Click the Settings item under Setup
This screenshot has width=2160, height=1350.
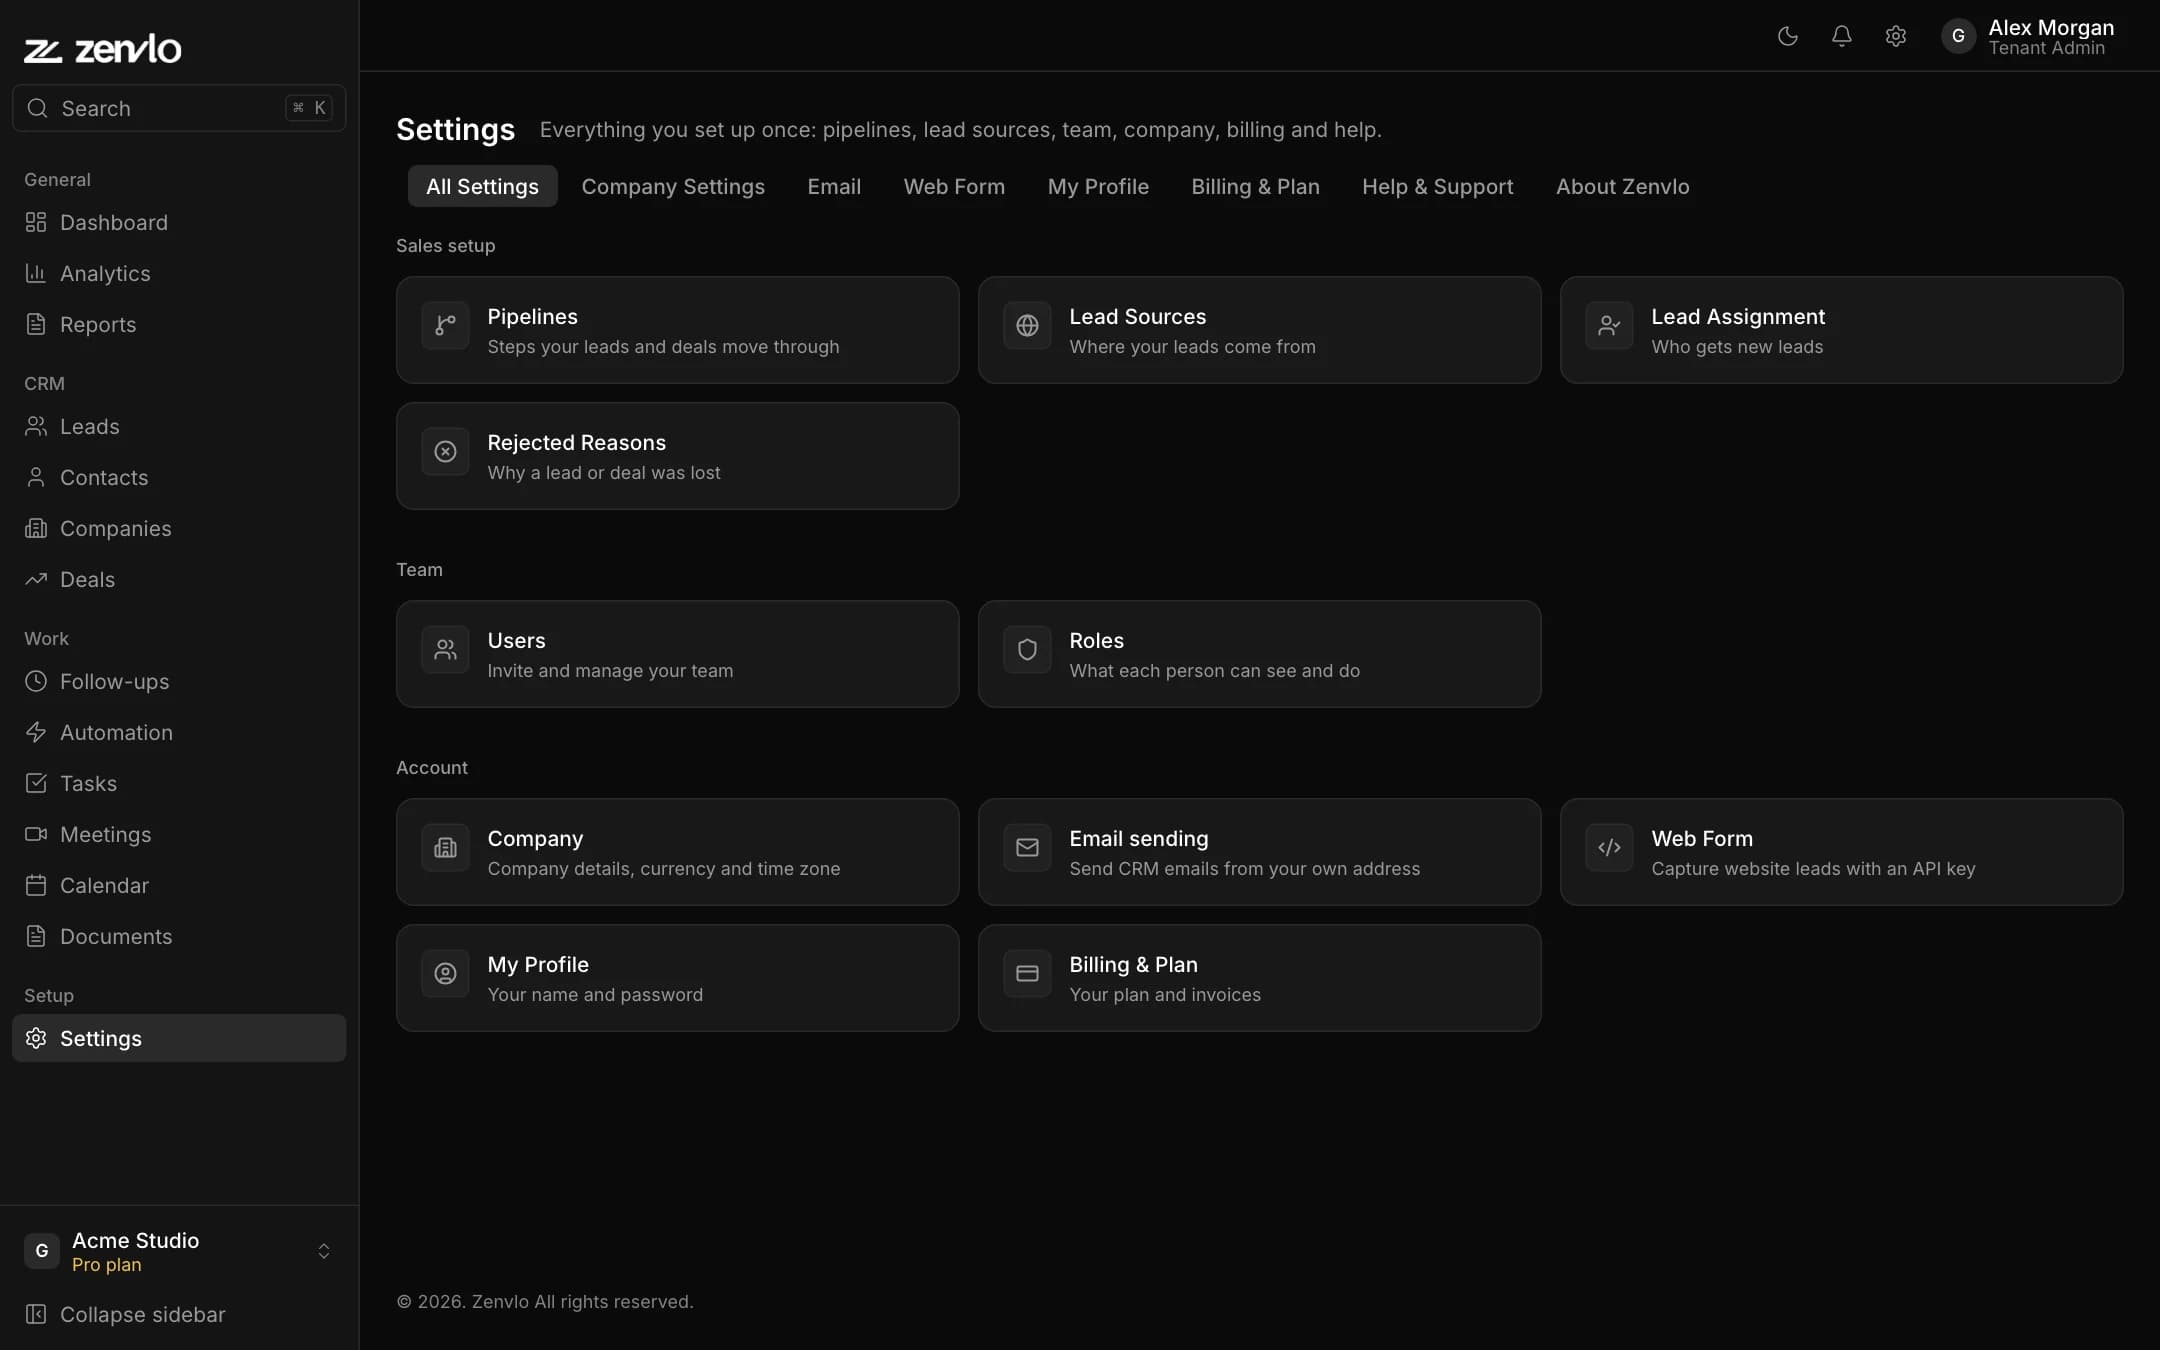179,1038
